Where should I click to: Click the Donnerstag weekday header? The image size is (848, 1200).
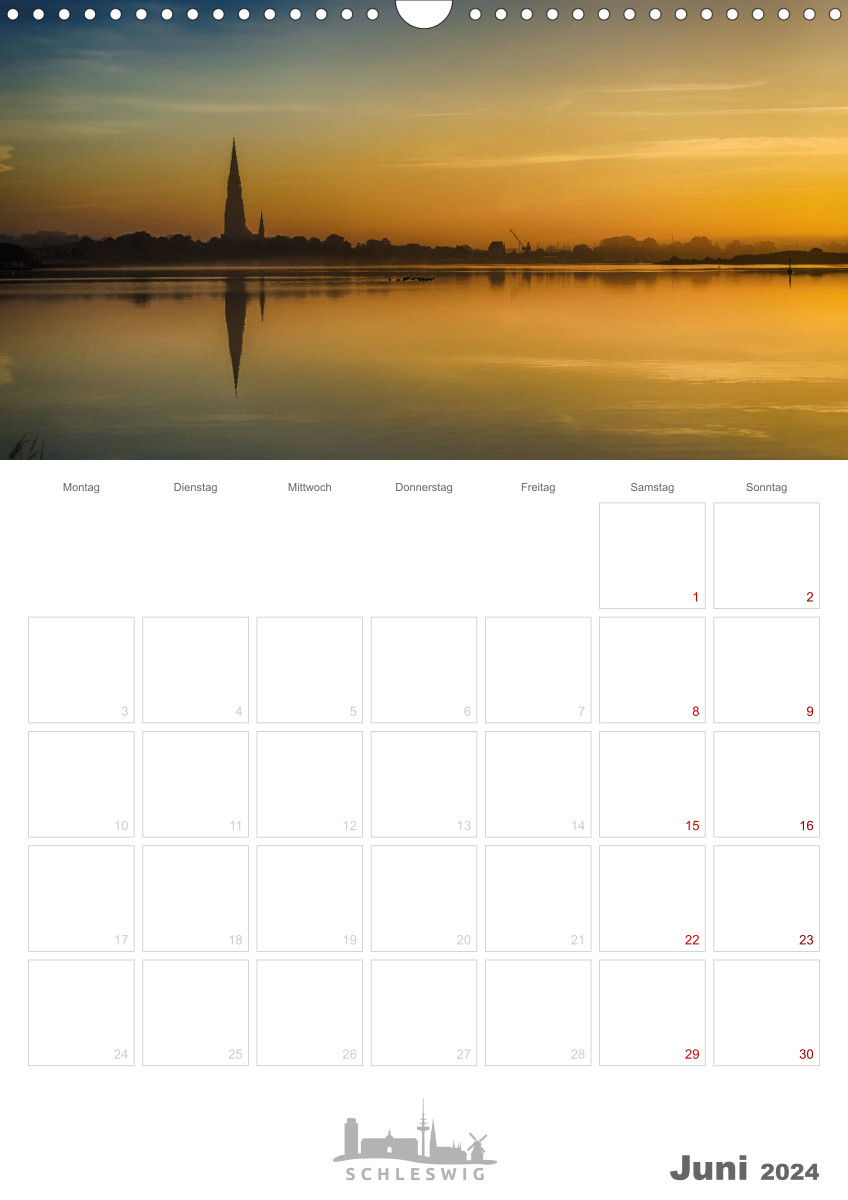(x=424, y=487)
